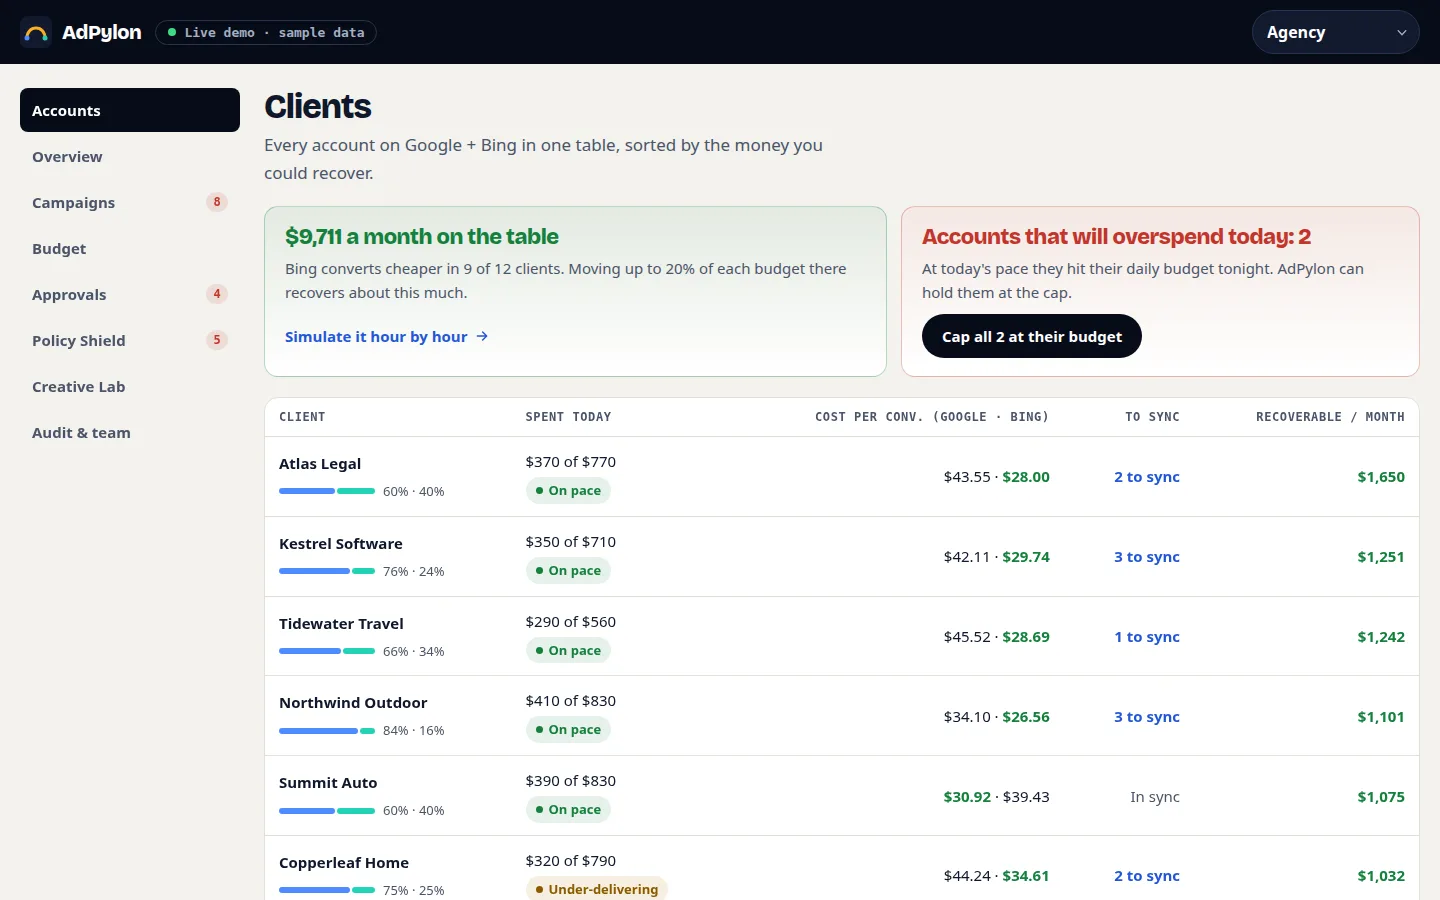
Task: Click the Approvals badge showing 4
Action: [x=217, y=294]
